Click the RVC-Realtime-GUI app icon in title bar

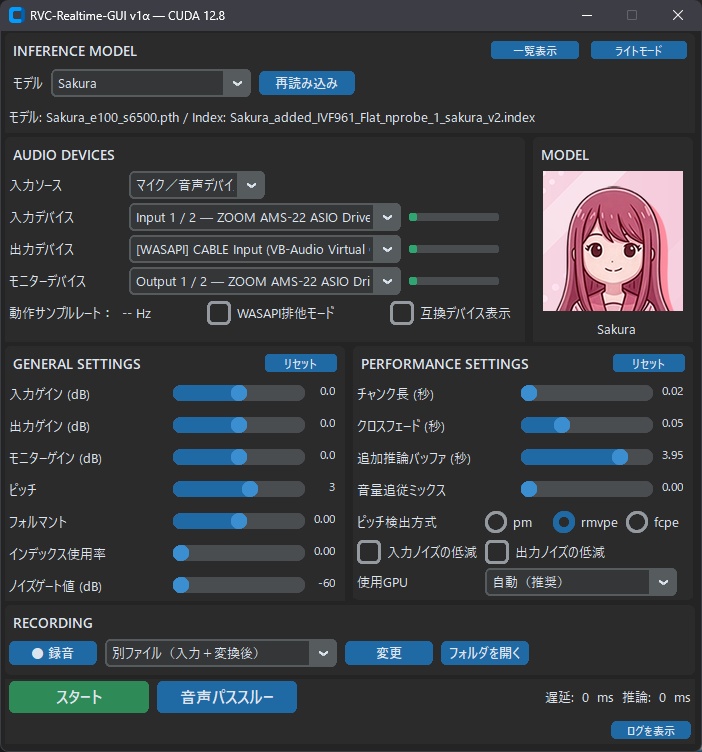[16, 15]
